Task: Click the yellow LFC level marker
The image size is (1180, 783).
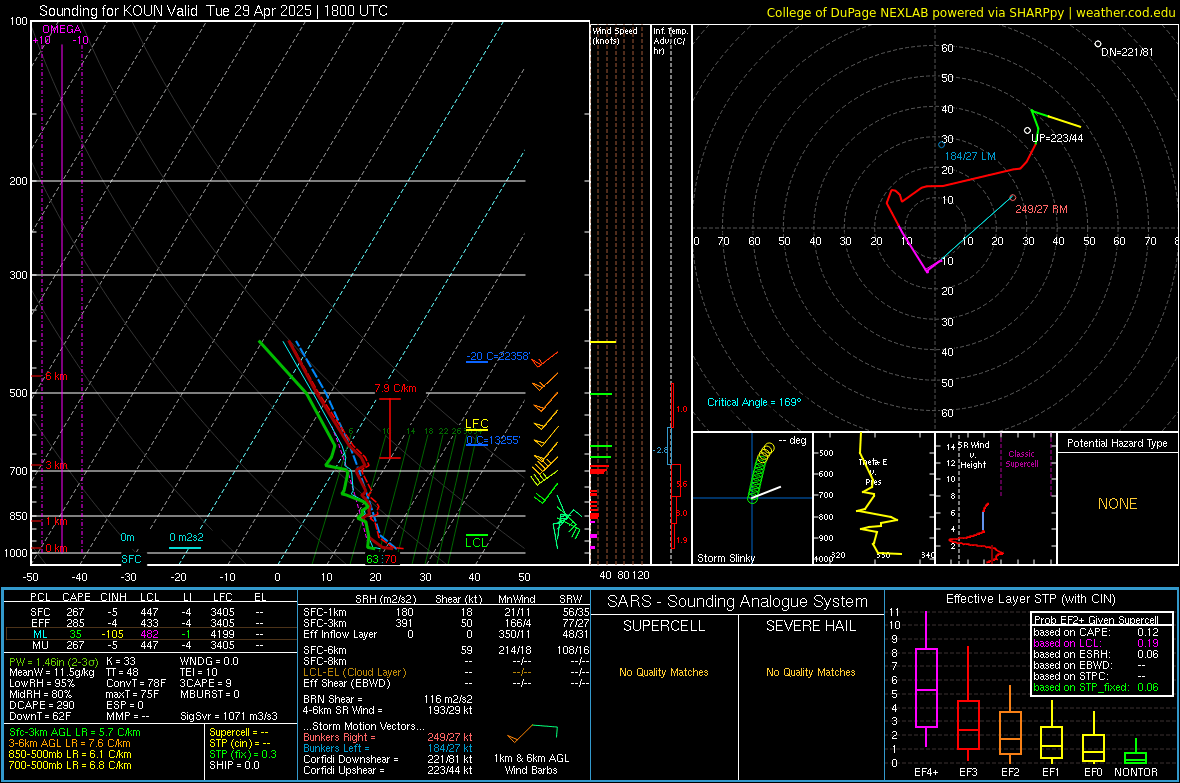Action: point(476,425)
